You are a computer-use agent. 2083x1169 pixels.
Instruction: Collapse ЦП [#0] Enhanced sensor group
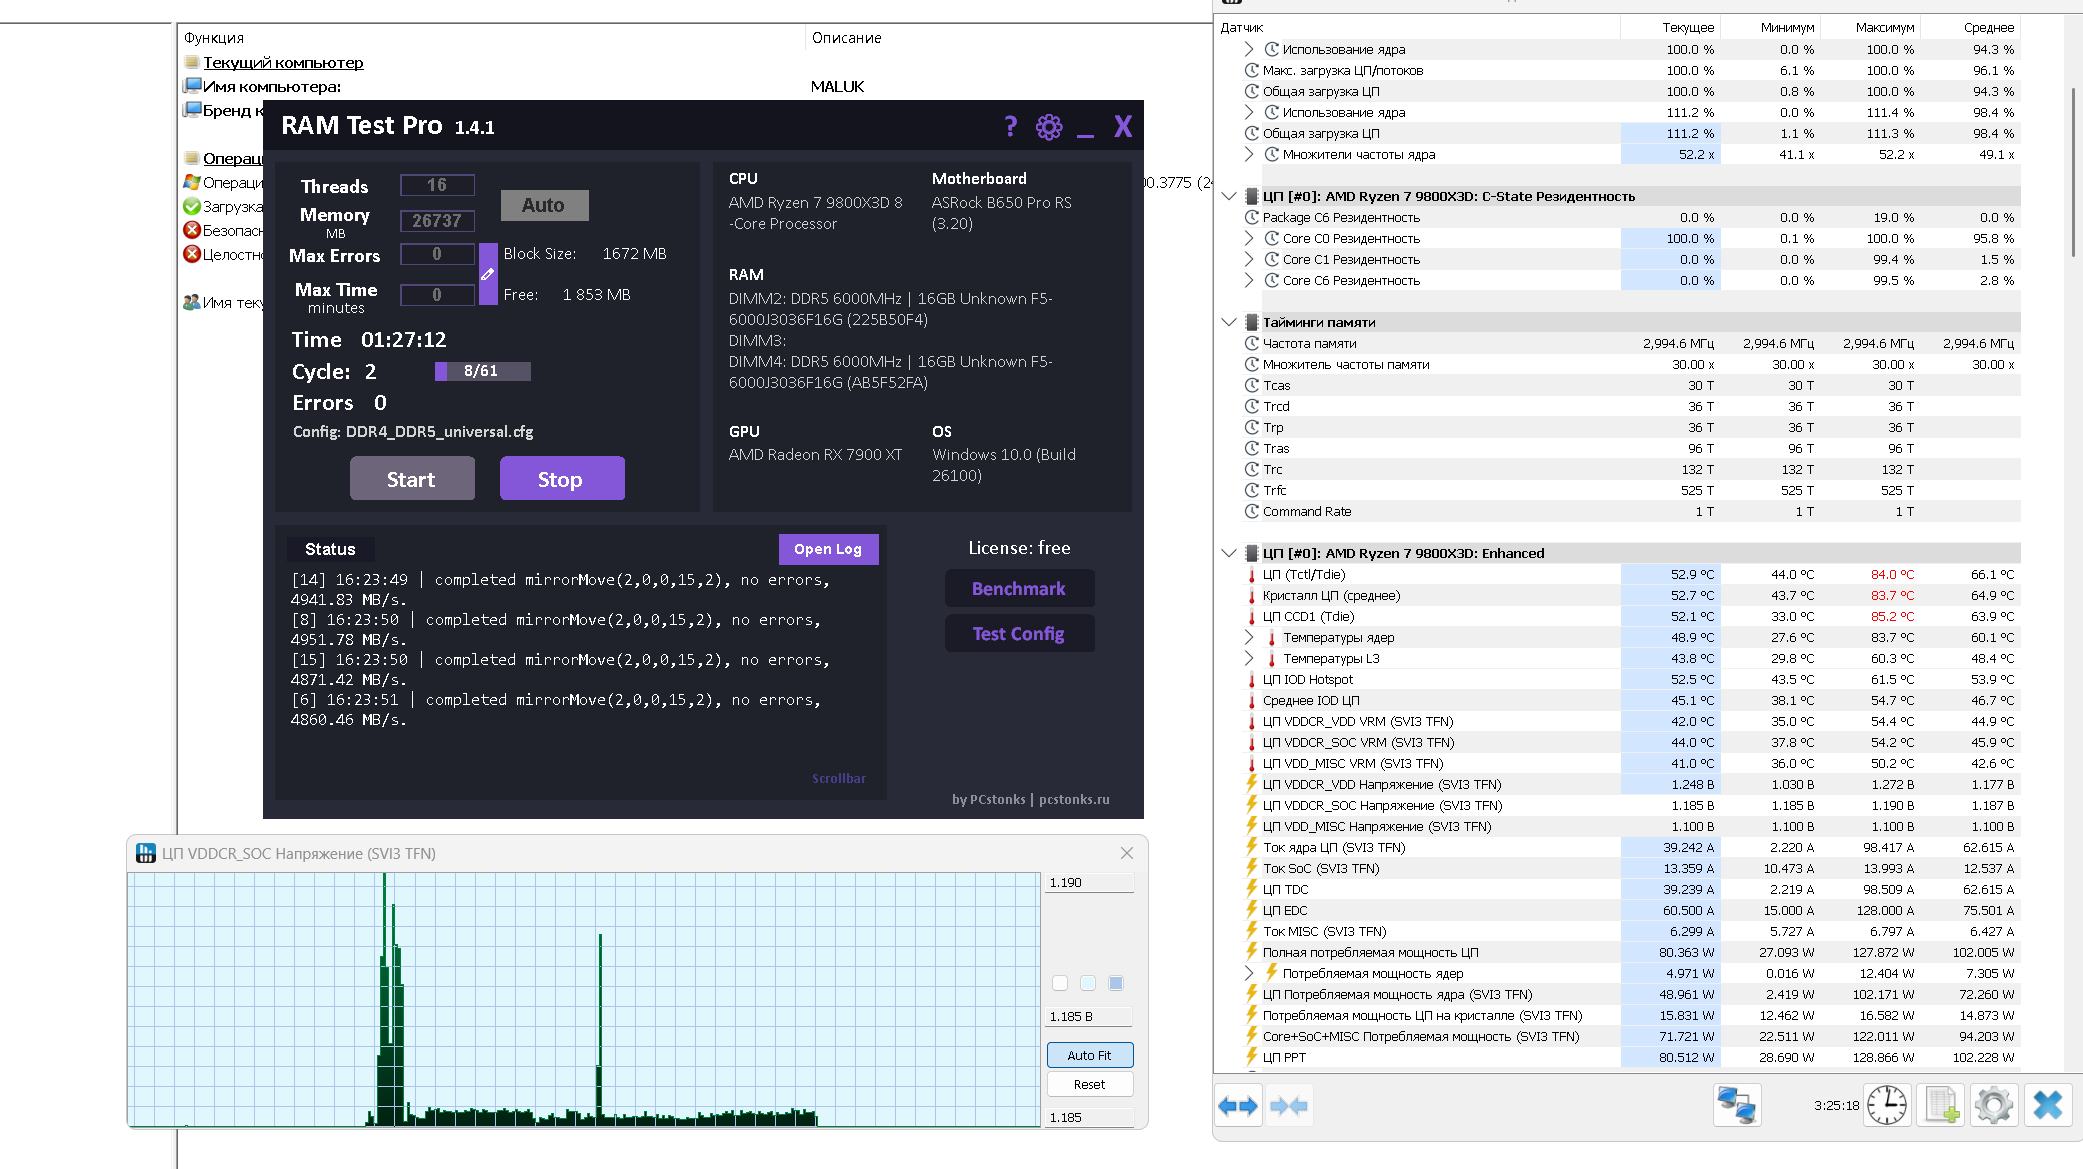click(x=1229, y=553)
